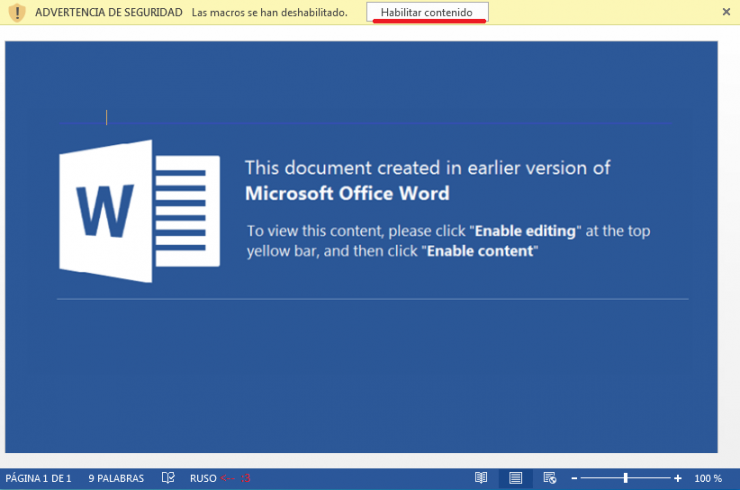Open the proofing errors icon

[x=168, y=478]
